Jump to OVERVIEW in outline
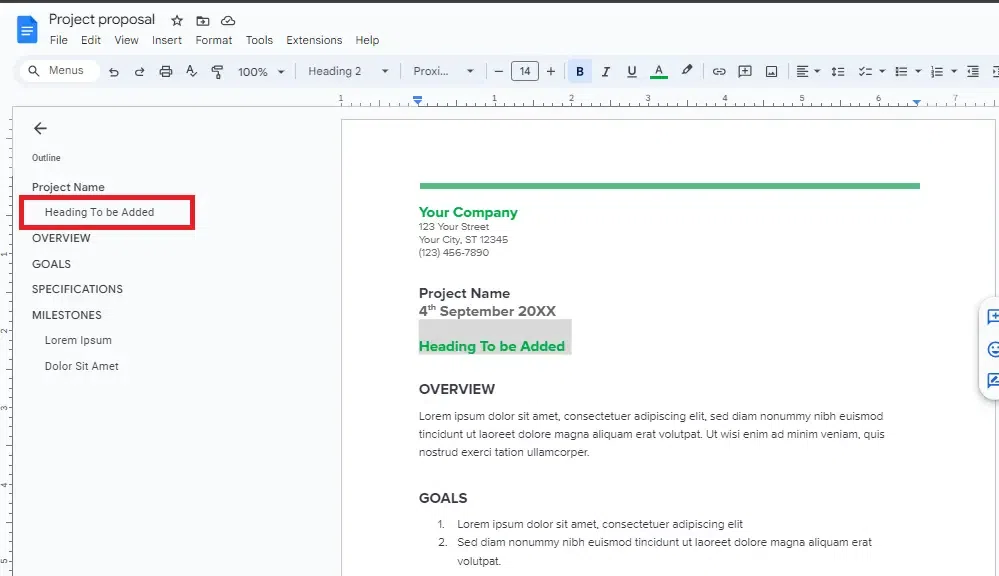999x576 pixels. 61,238
